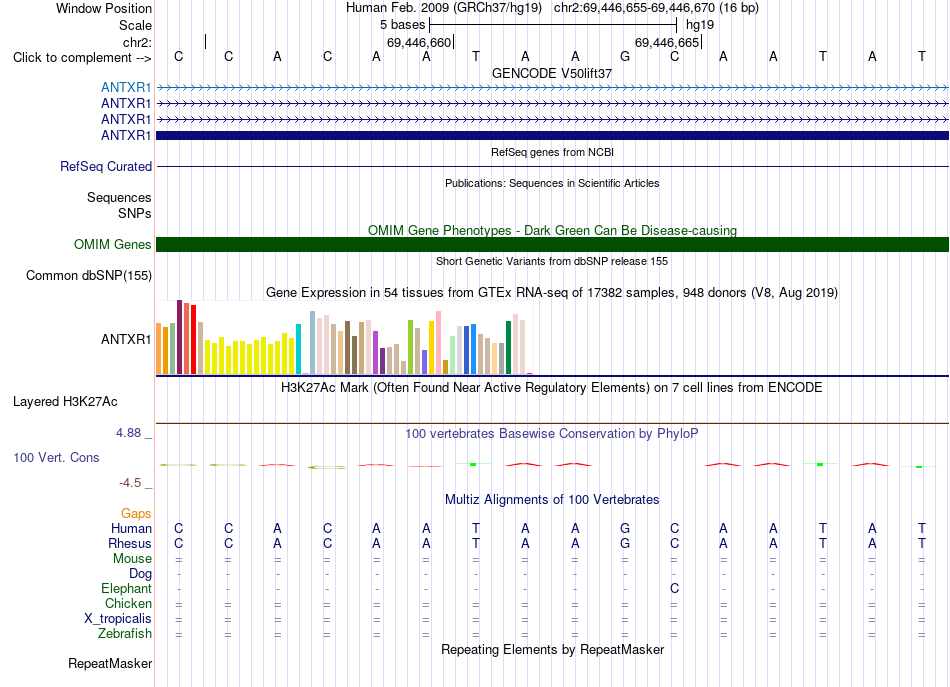Click the hg19 label beside scale bar
The height and width of the screenshot is (687, 950).
[x=700, y=25]
